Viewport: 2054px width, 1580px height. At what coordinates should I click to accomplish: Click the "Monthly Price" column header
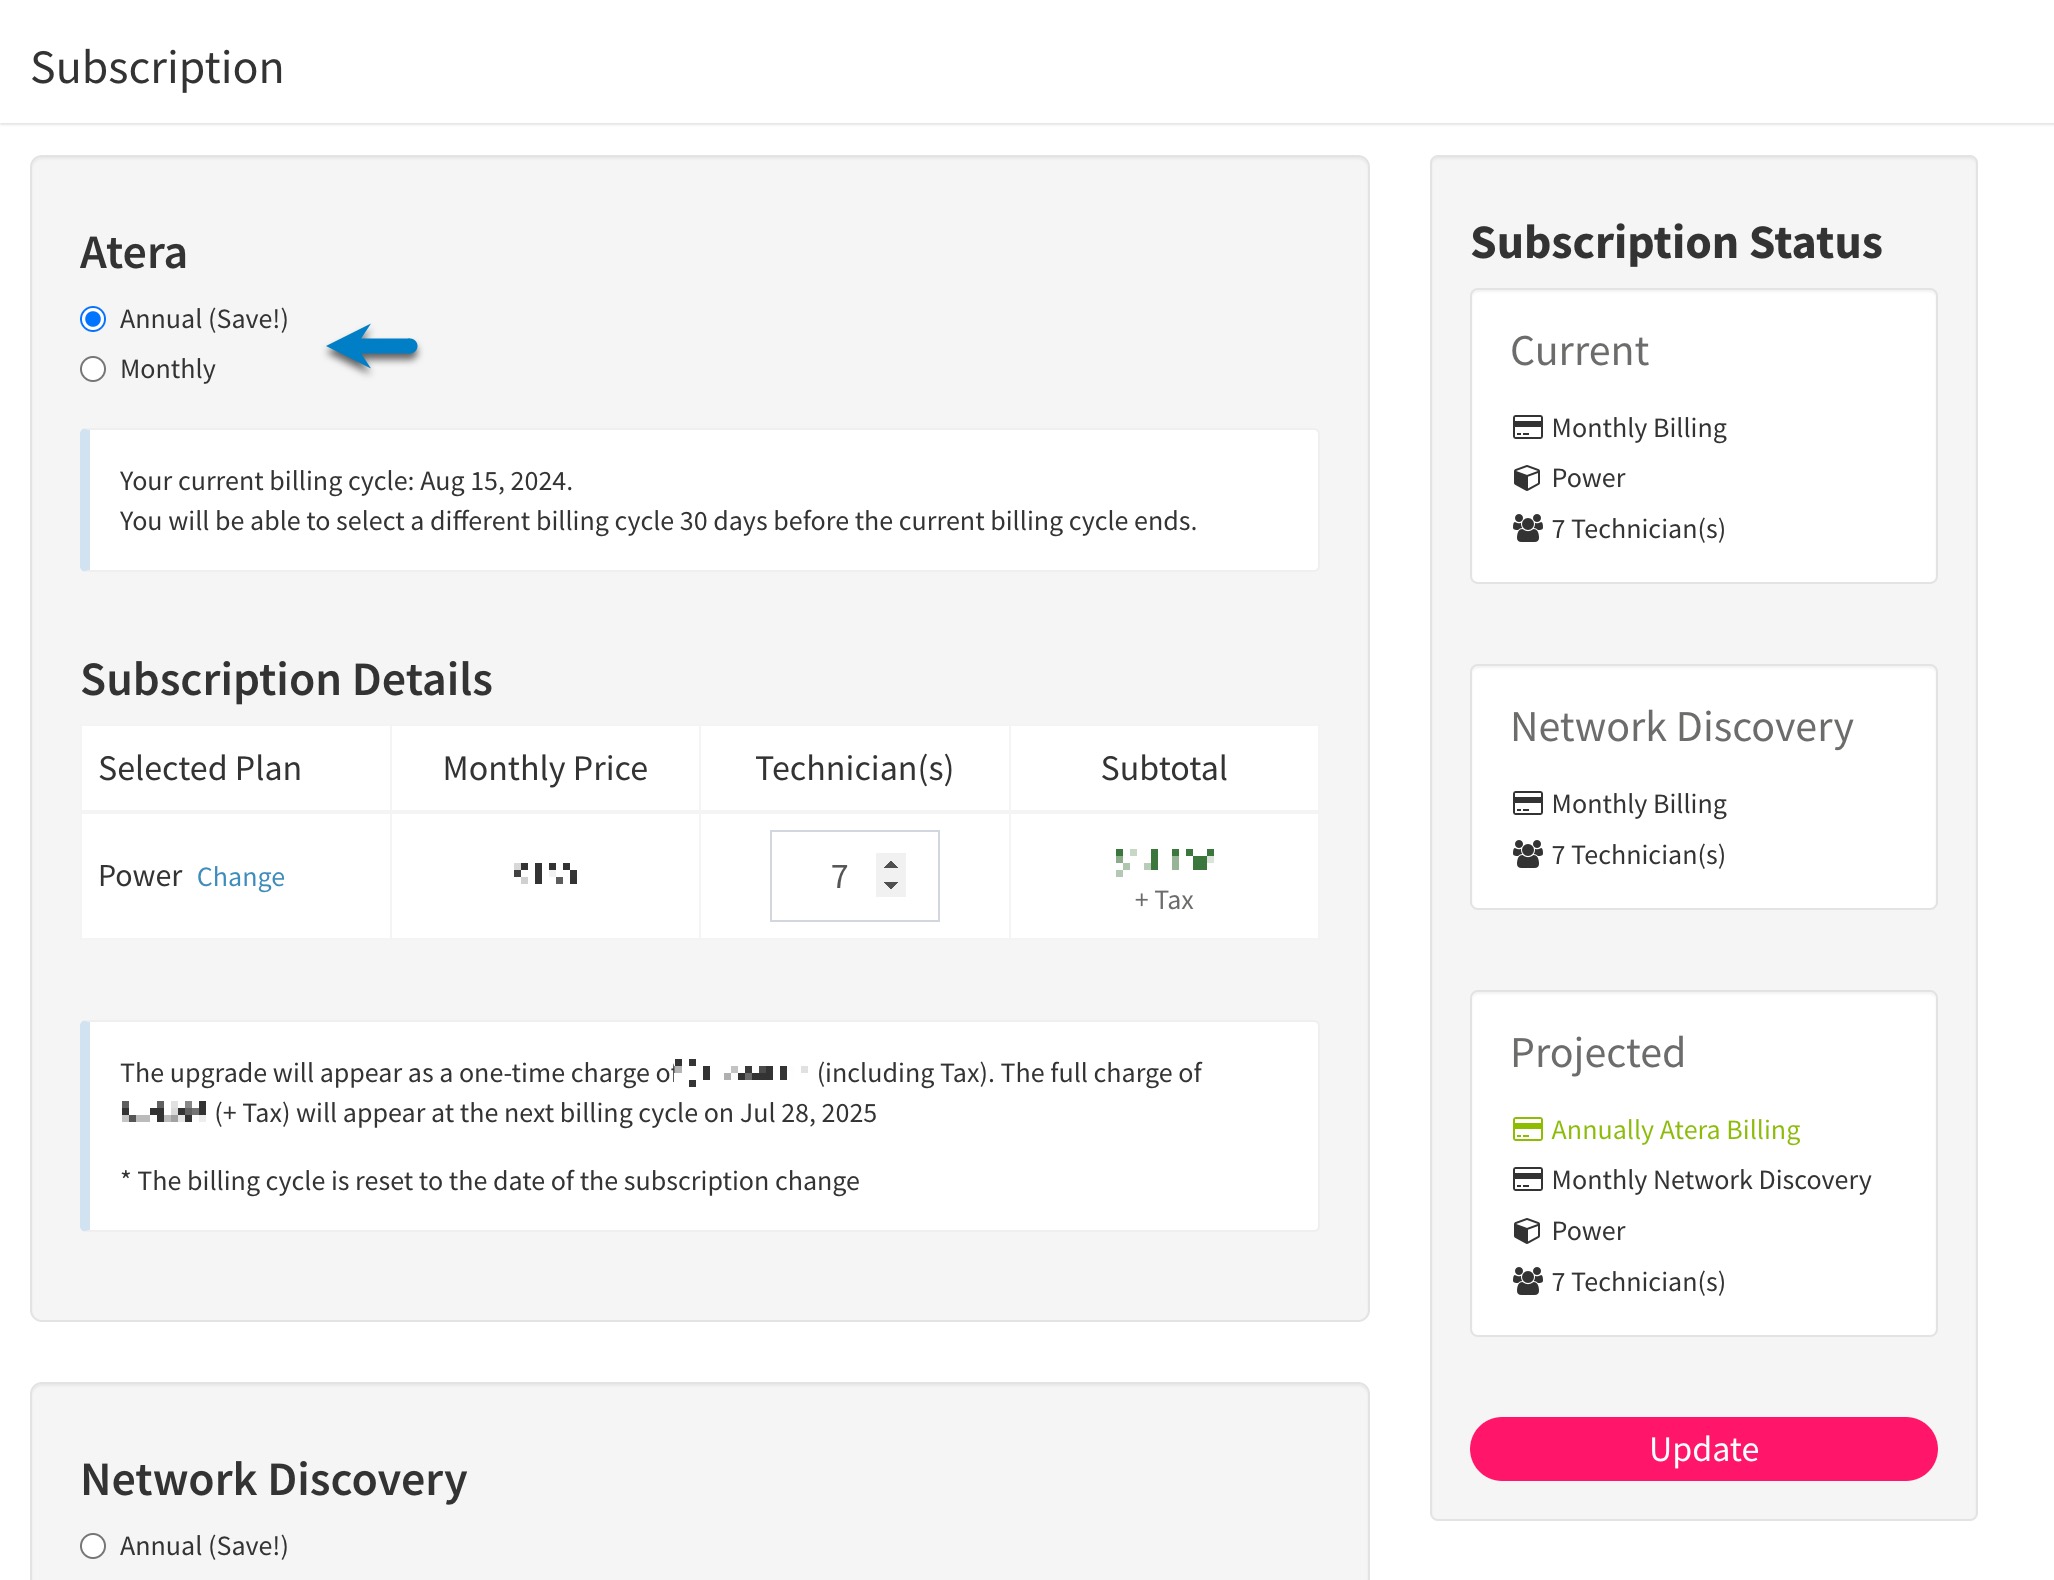coord(545,768)
